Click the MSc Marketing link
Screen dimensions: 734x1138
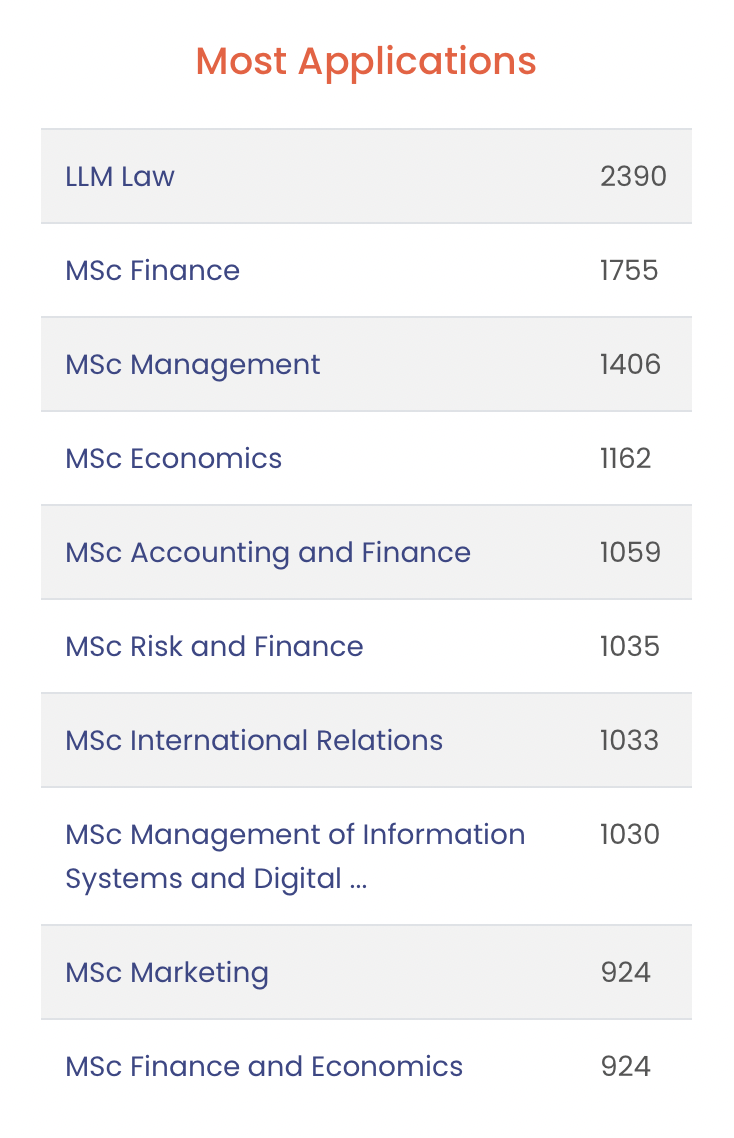(166, 973)
